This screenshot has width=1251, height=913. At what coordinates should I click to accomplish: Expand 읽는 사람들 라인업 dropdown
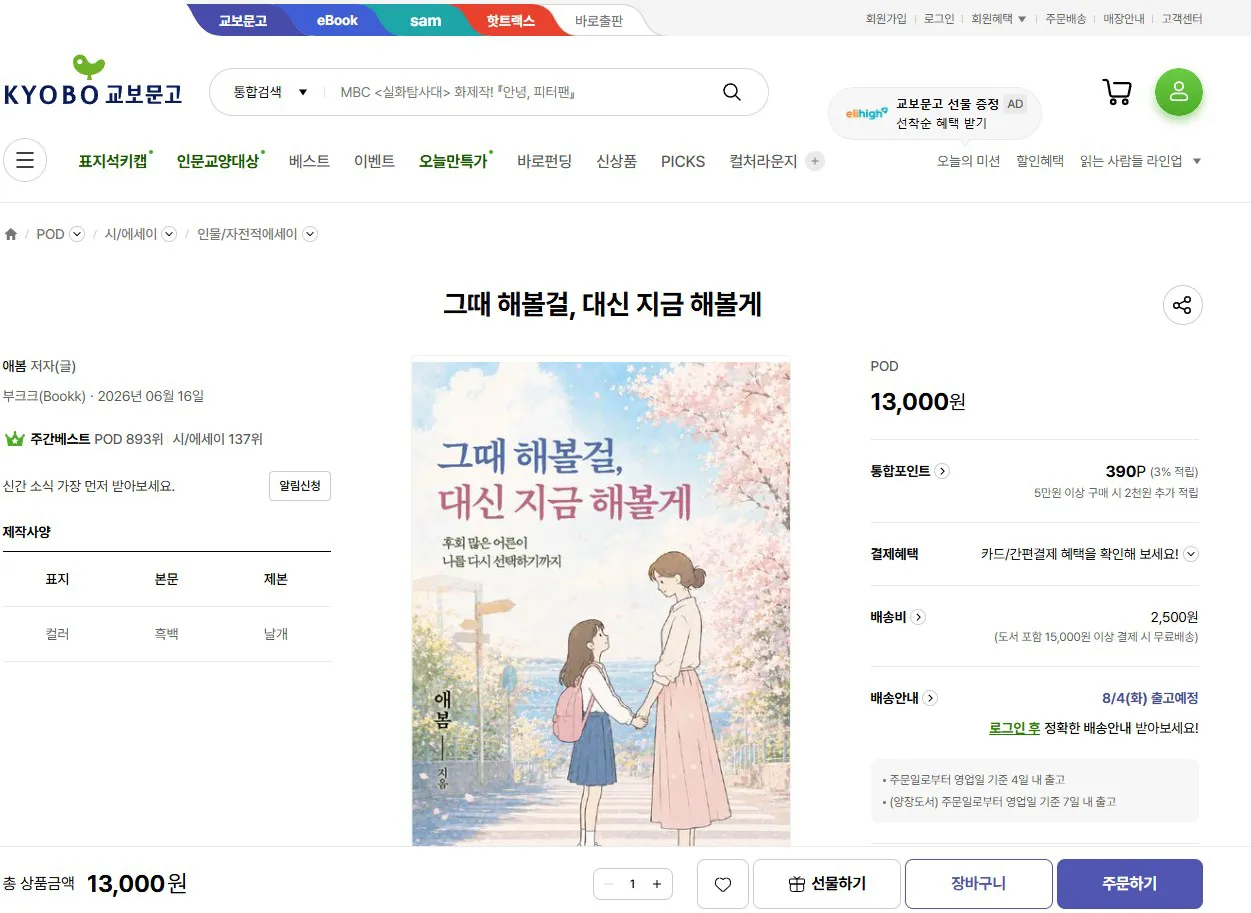(x=1141, y=161)
